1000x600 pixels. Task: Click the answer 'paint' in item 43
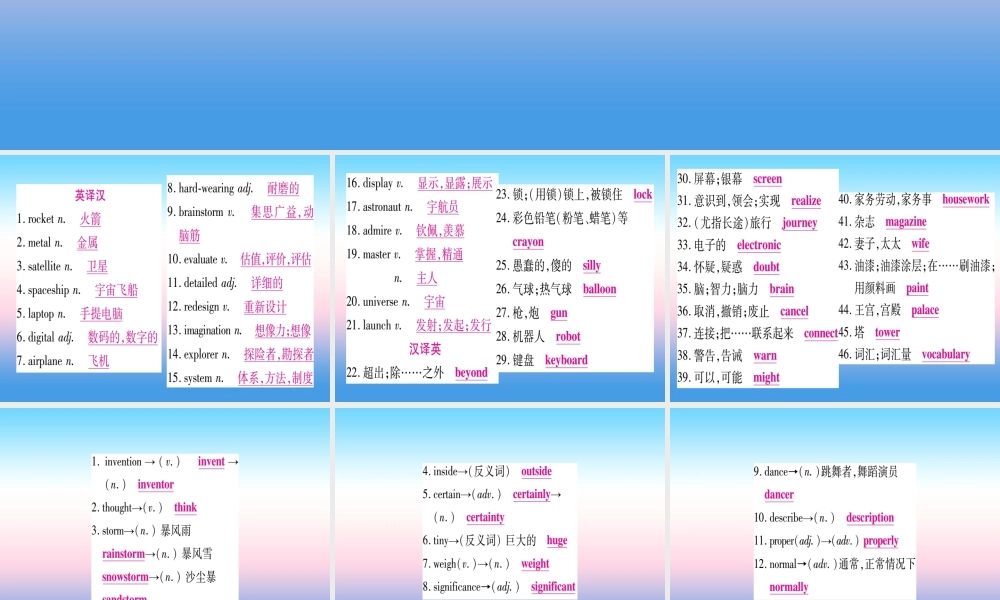(917, 288)
